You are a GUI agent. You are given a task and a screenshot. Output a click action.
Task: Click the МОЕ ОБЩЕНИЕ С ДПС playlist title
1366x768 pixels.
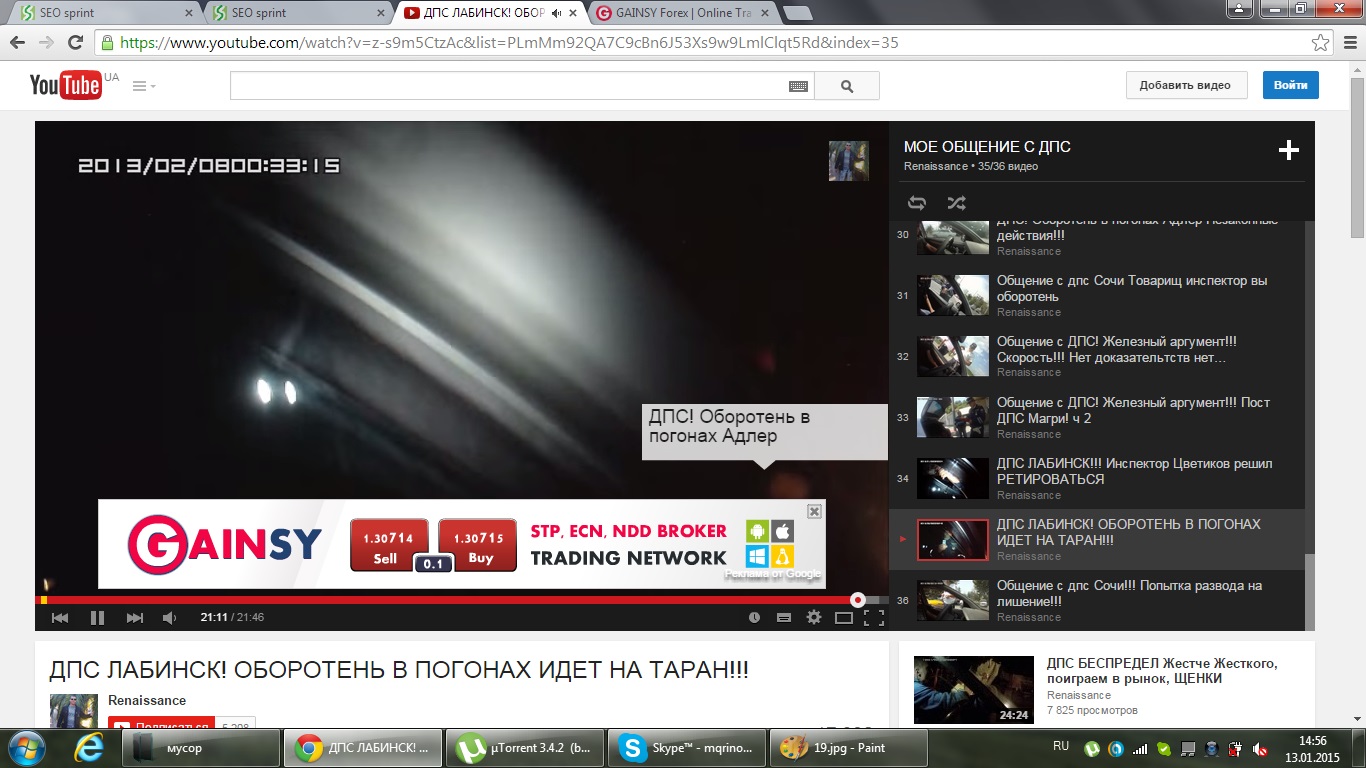[x=987, y=147]
